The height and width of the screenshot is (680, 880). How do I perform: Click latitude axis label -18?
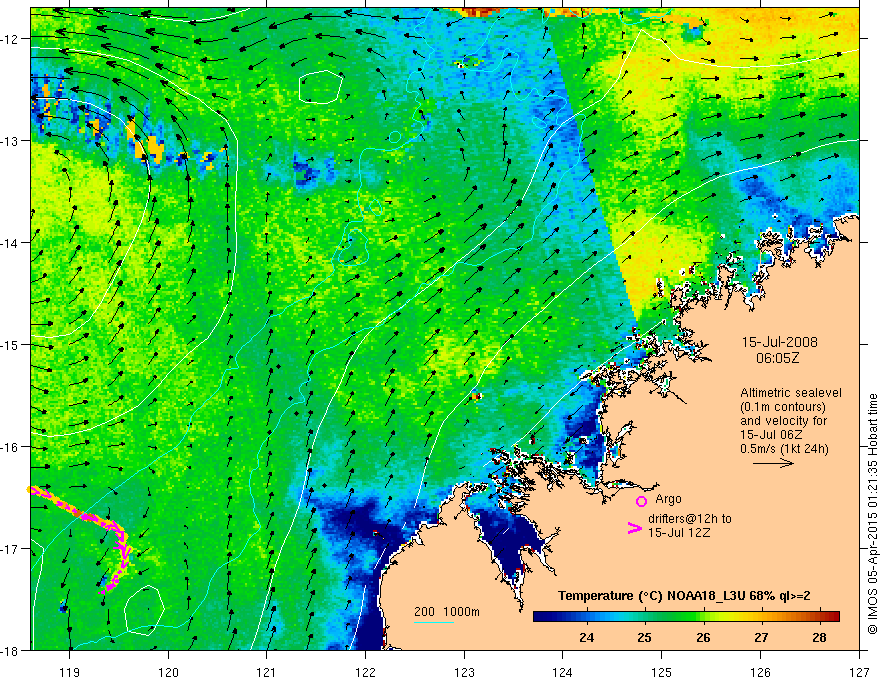12,650
